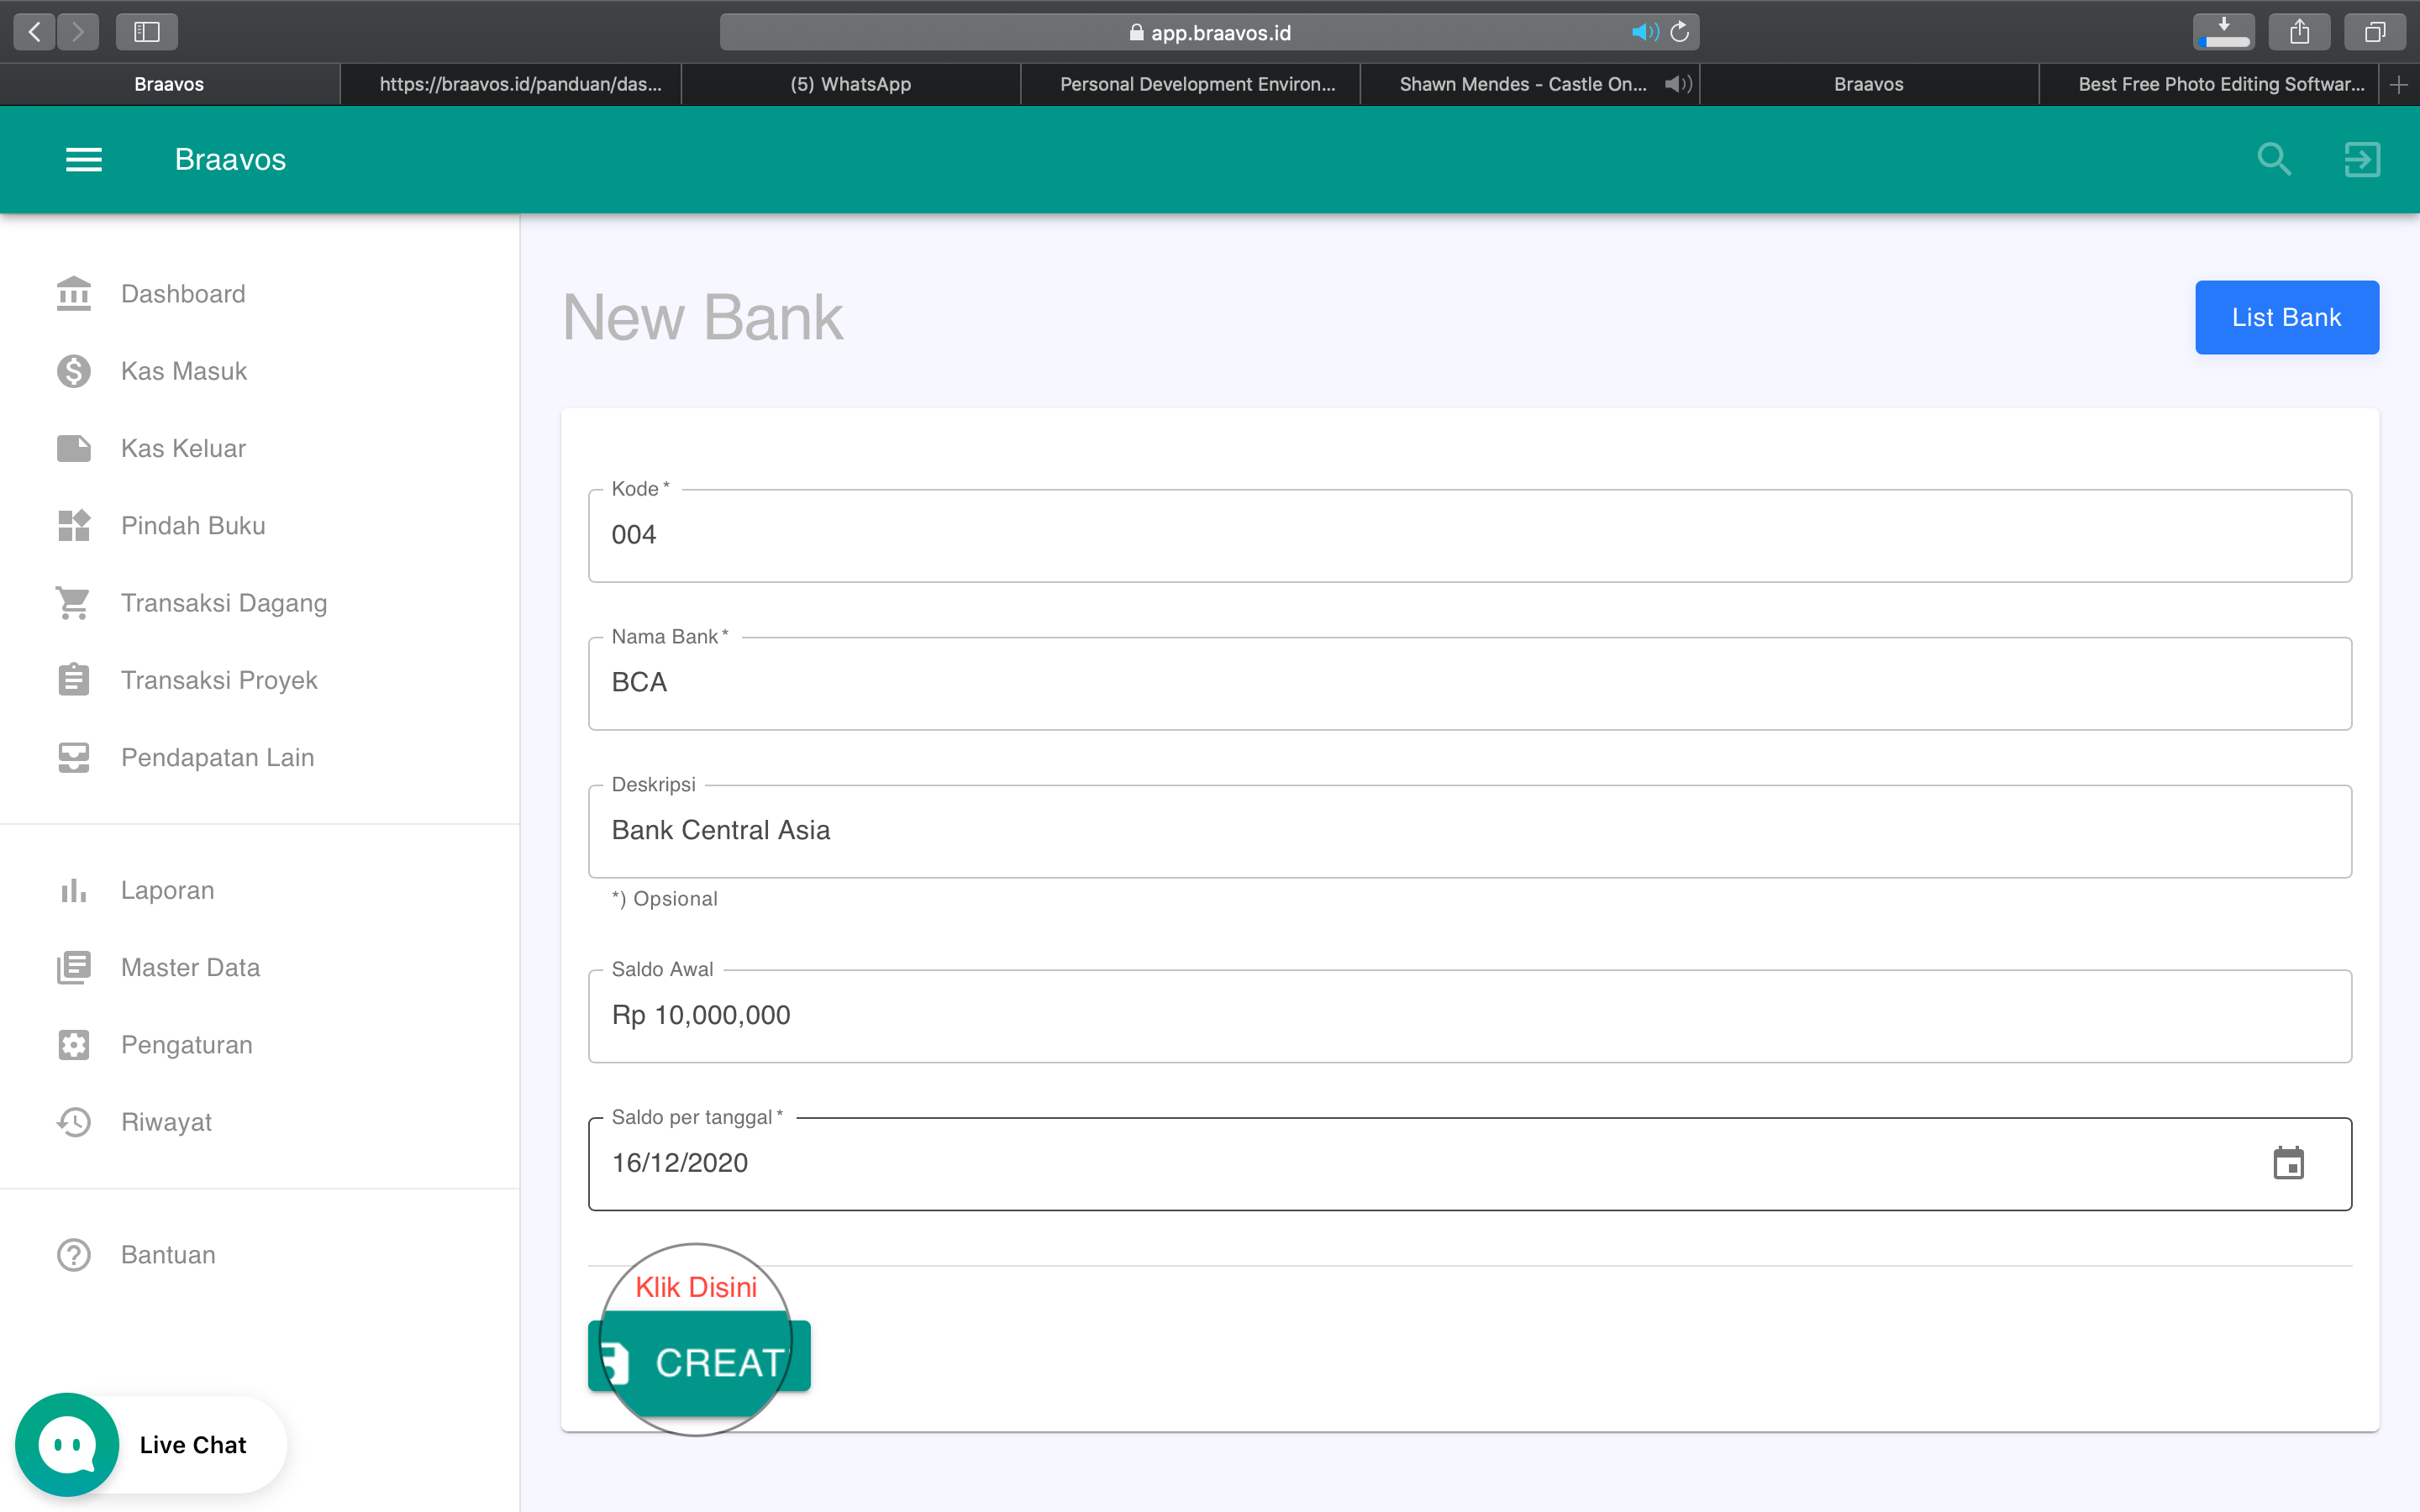The height and width of the screenshot is (1512, 2420).
Task: Click the List Bank button
Action: point(2286,317)
